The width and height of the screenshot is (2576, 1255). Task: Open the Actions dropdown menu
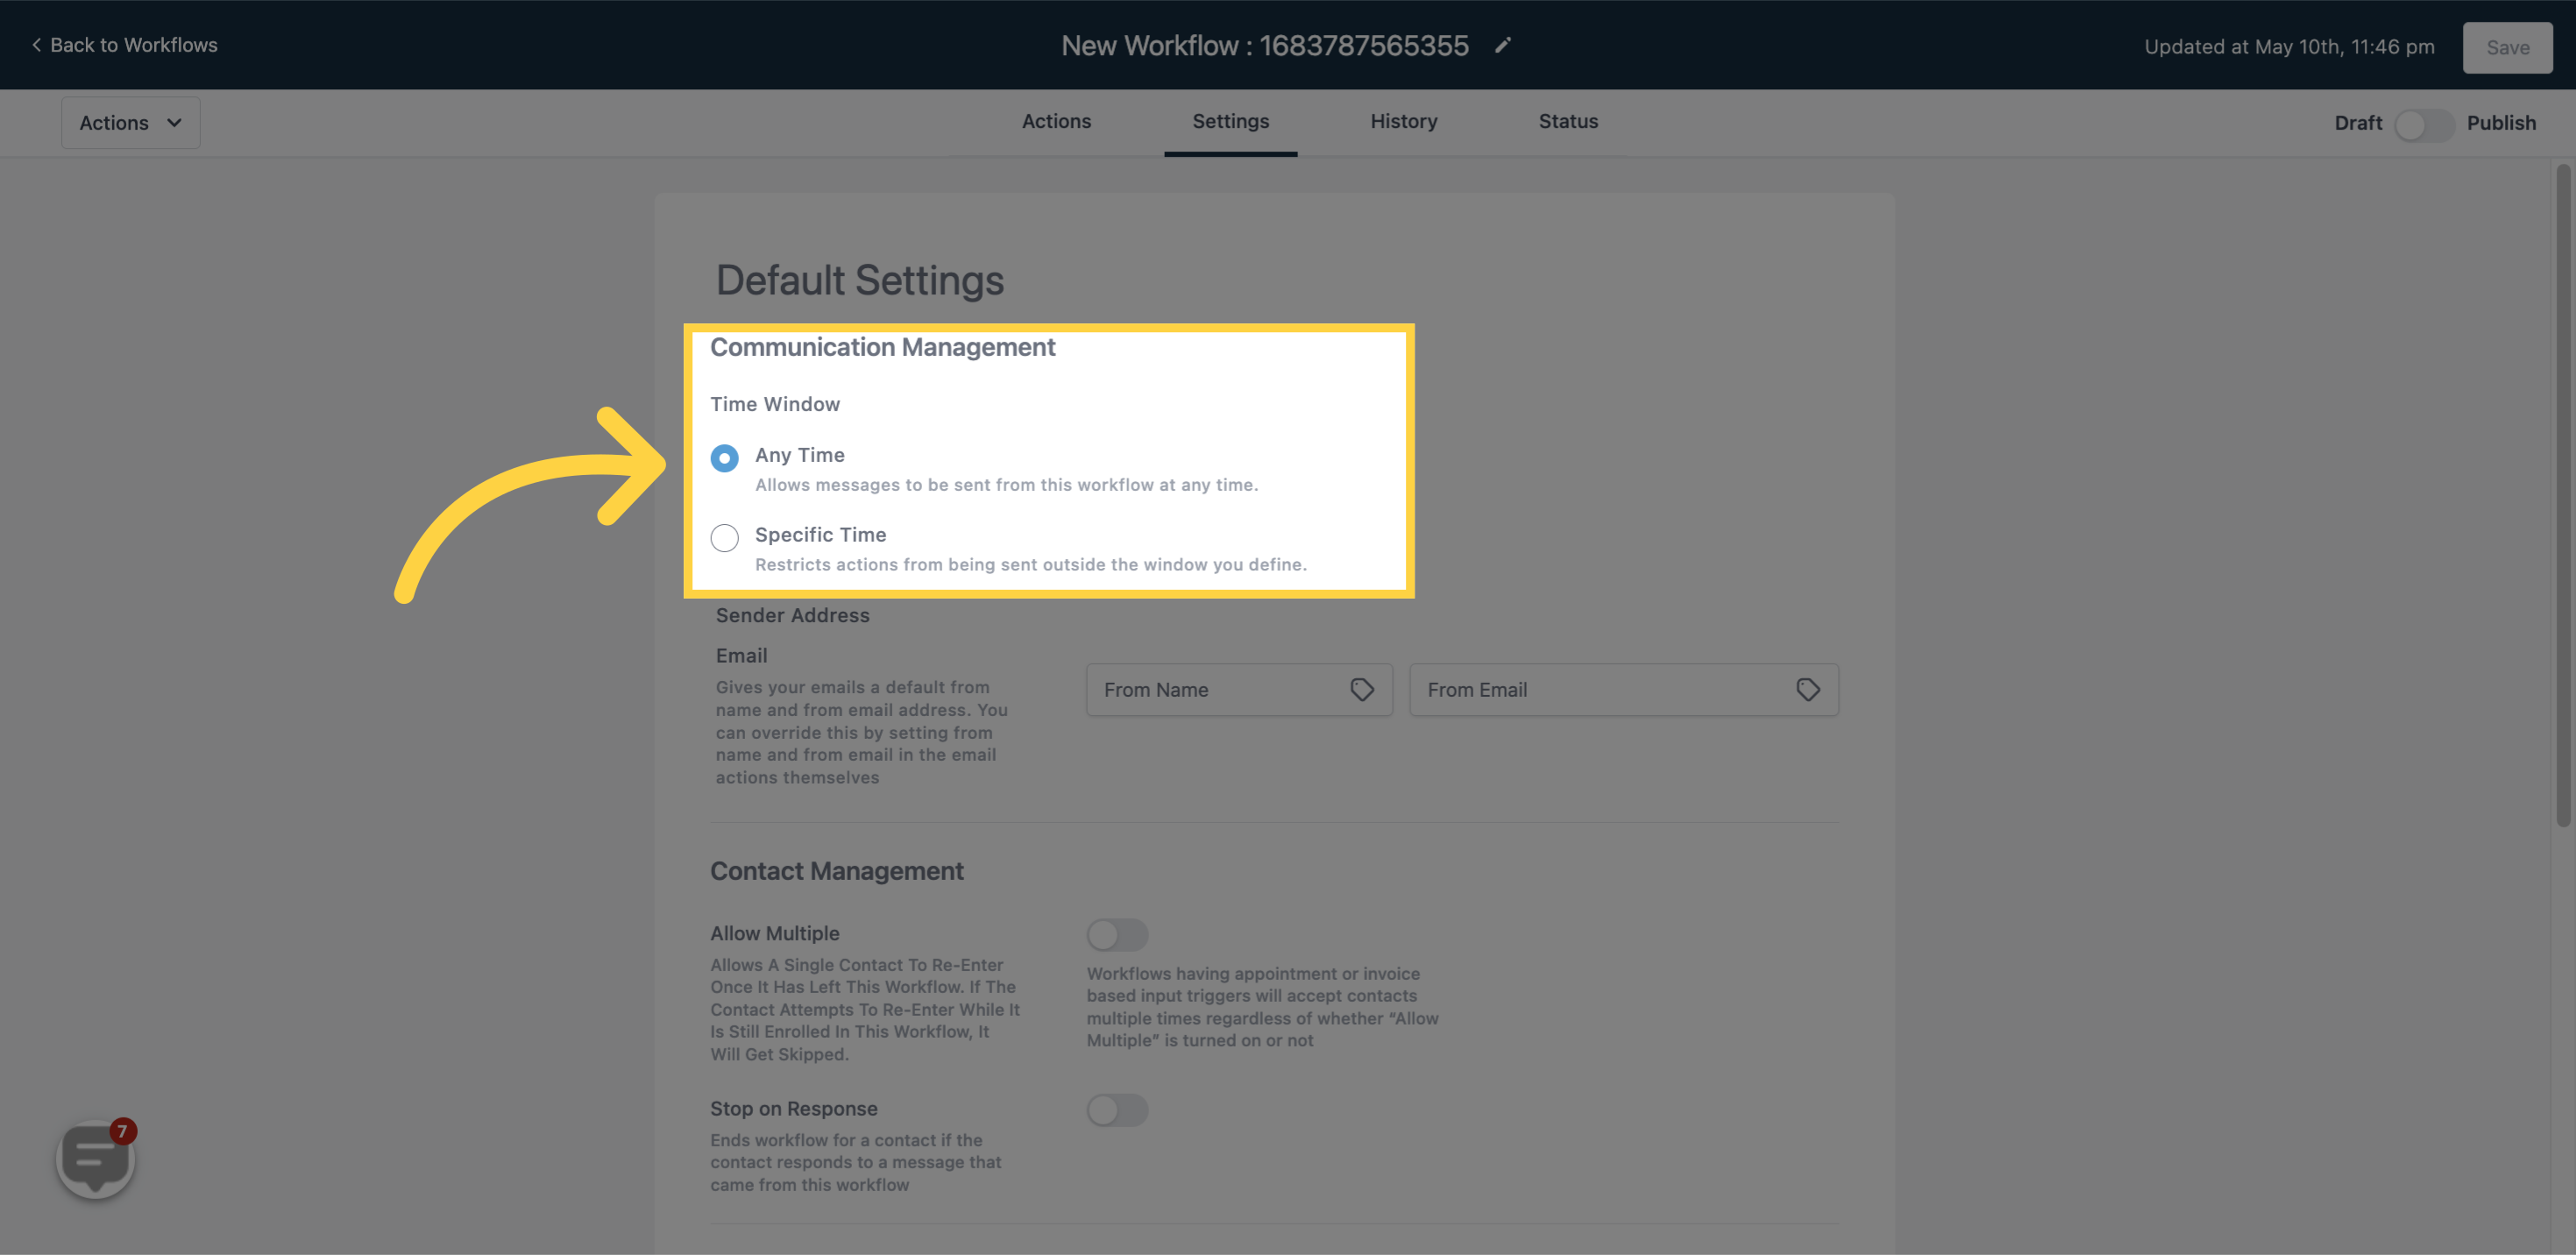[130, 122]
